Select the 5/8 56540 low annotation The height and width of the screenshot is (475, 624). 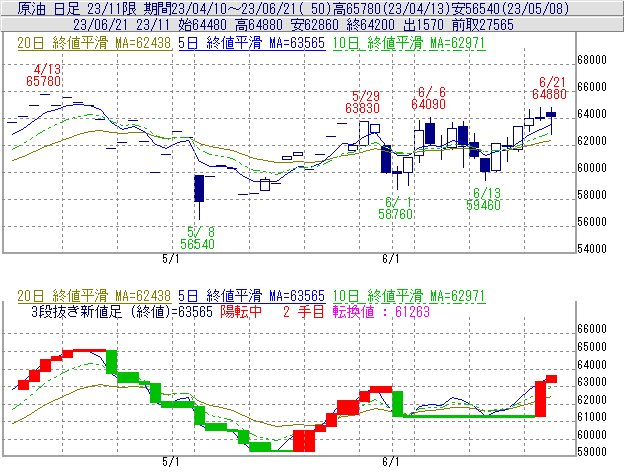pyautogui.click(x=197, y=238)
